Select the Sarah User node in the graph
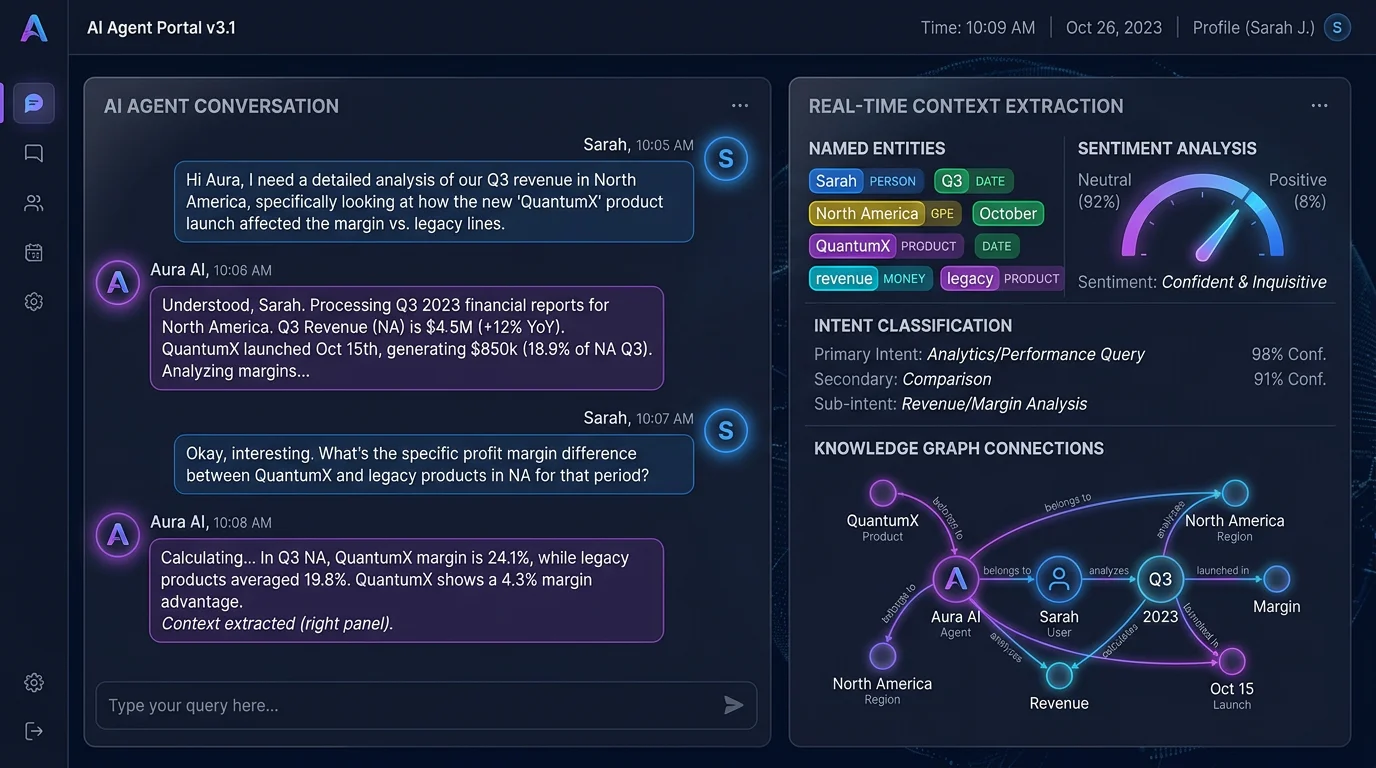Viewport: 1376px width, 768px height. coord(1058,578)
